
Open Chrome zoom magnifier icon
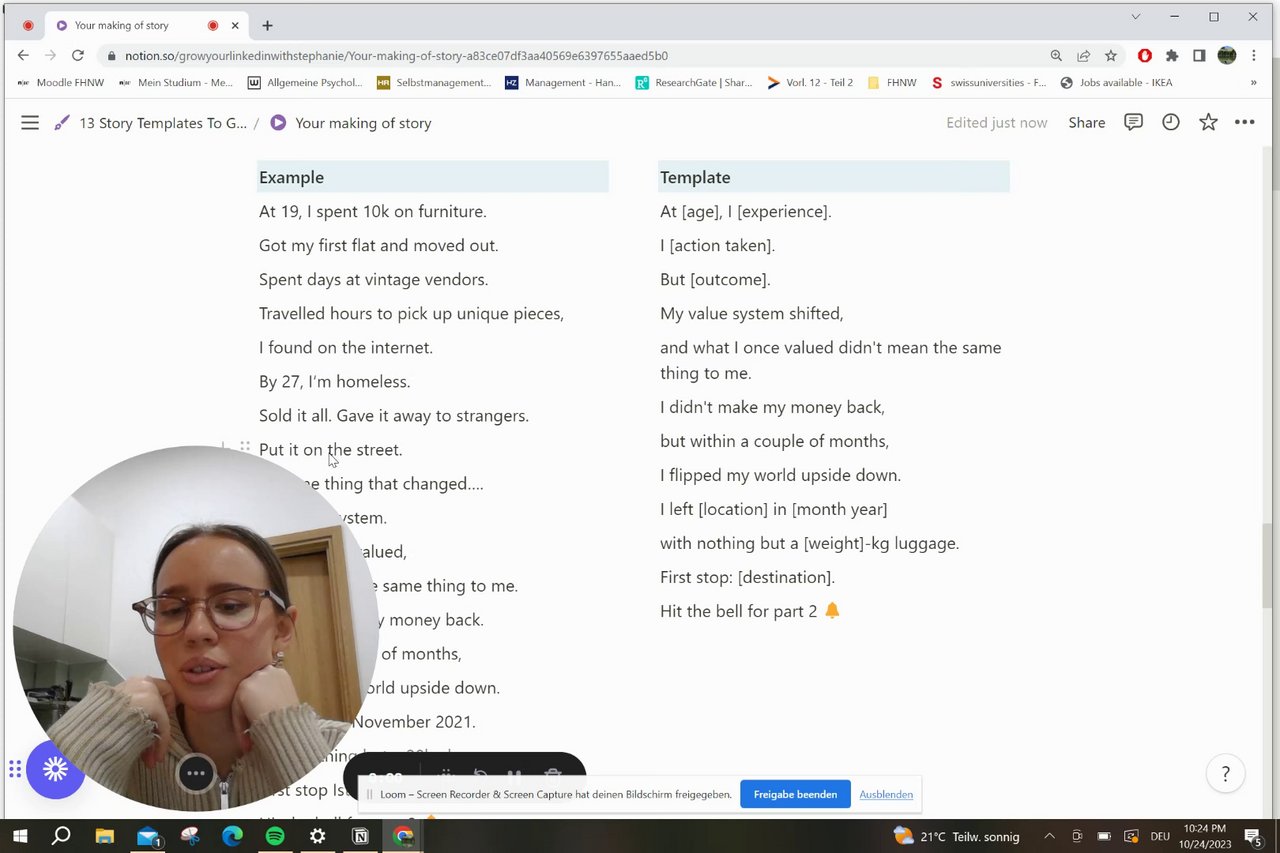(x=1056, y=56)
